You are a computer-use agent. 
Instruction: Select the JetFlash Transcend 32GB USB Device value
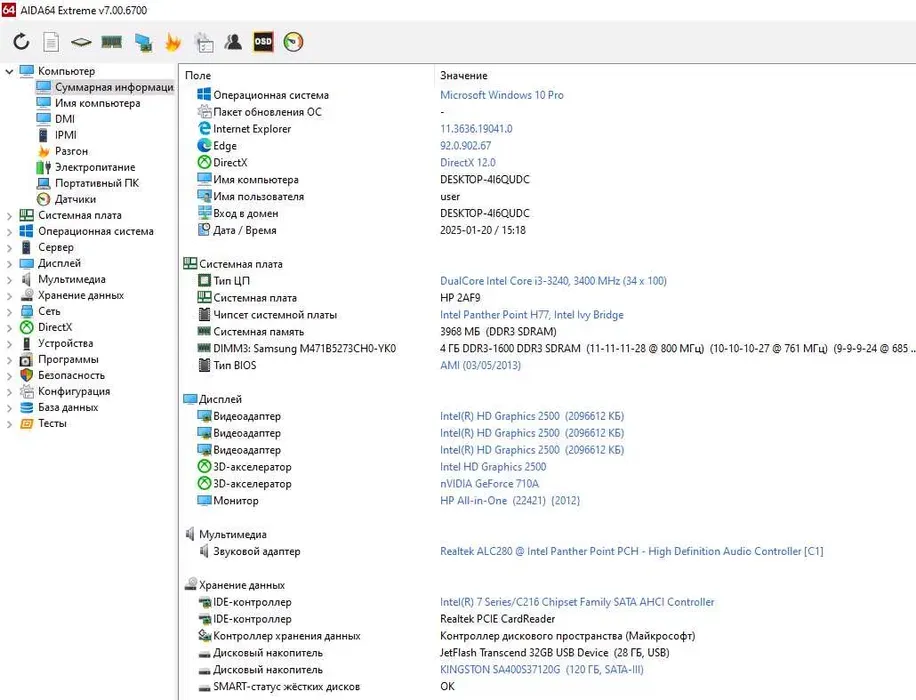(x=554, y=653)
